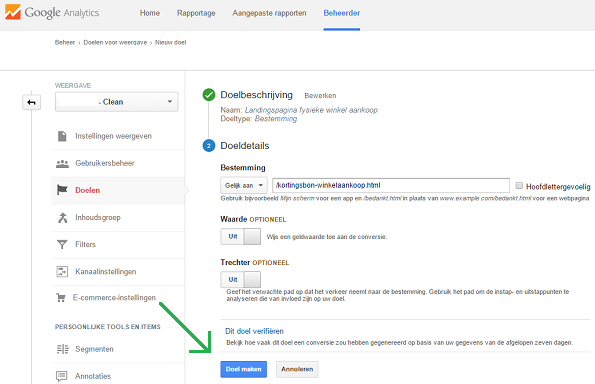595x384 pixels.
Task: Open Aangepaste rapporten tab
Action: [x=269, y=13]
